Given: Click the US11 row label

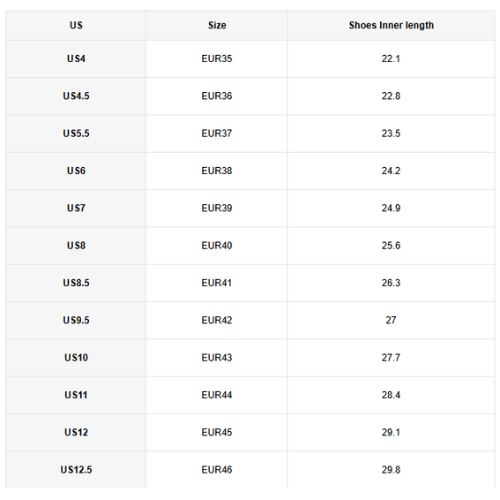Looking at the screenshot, I should point(76,395).
